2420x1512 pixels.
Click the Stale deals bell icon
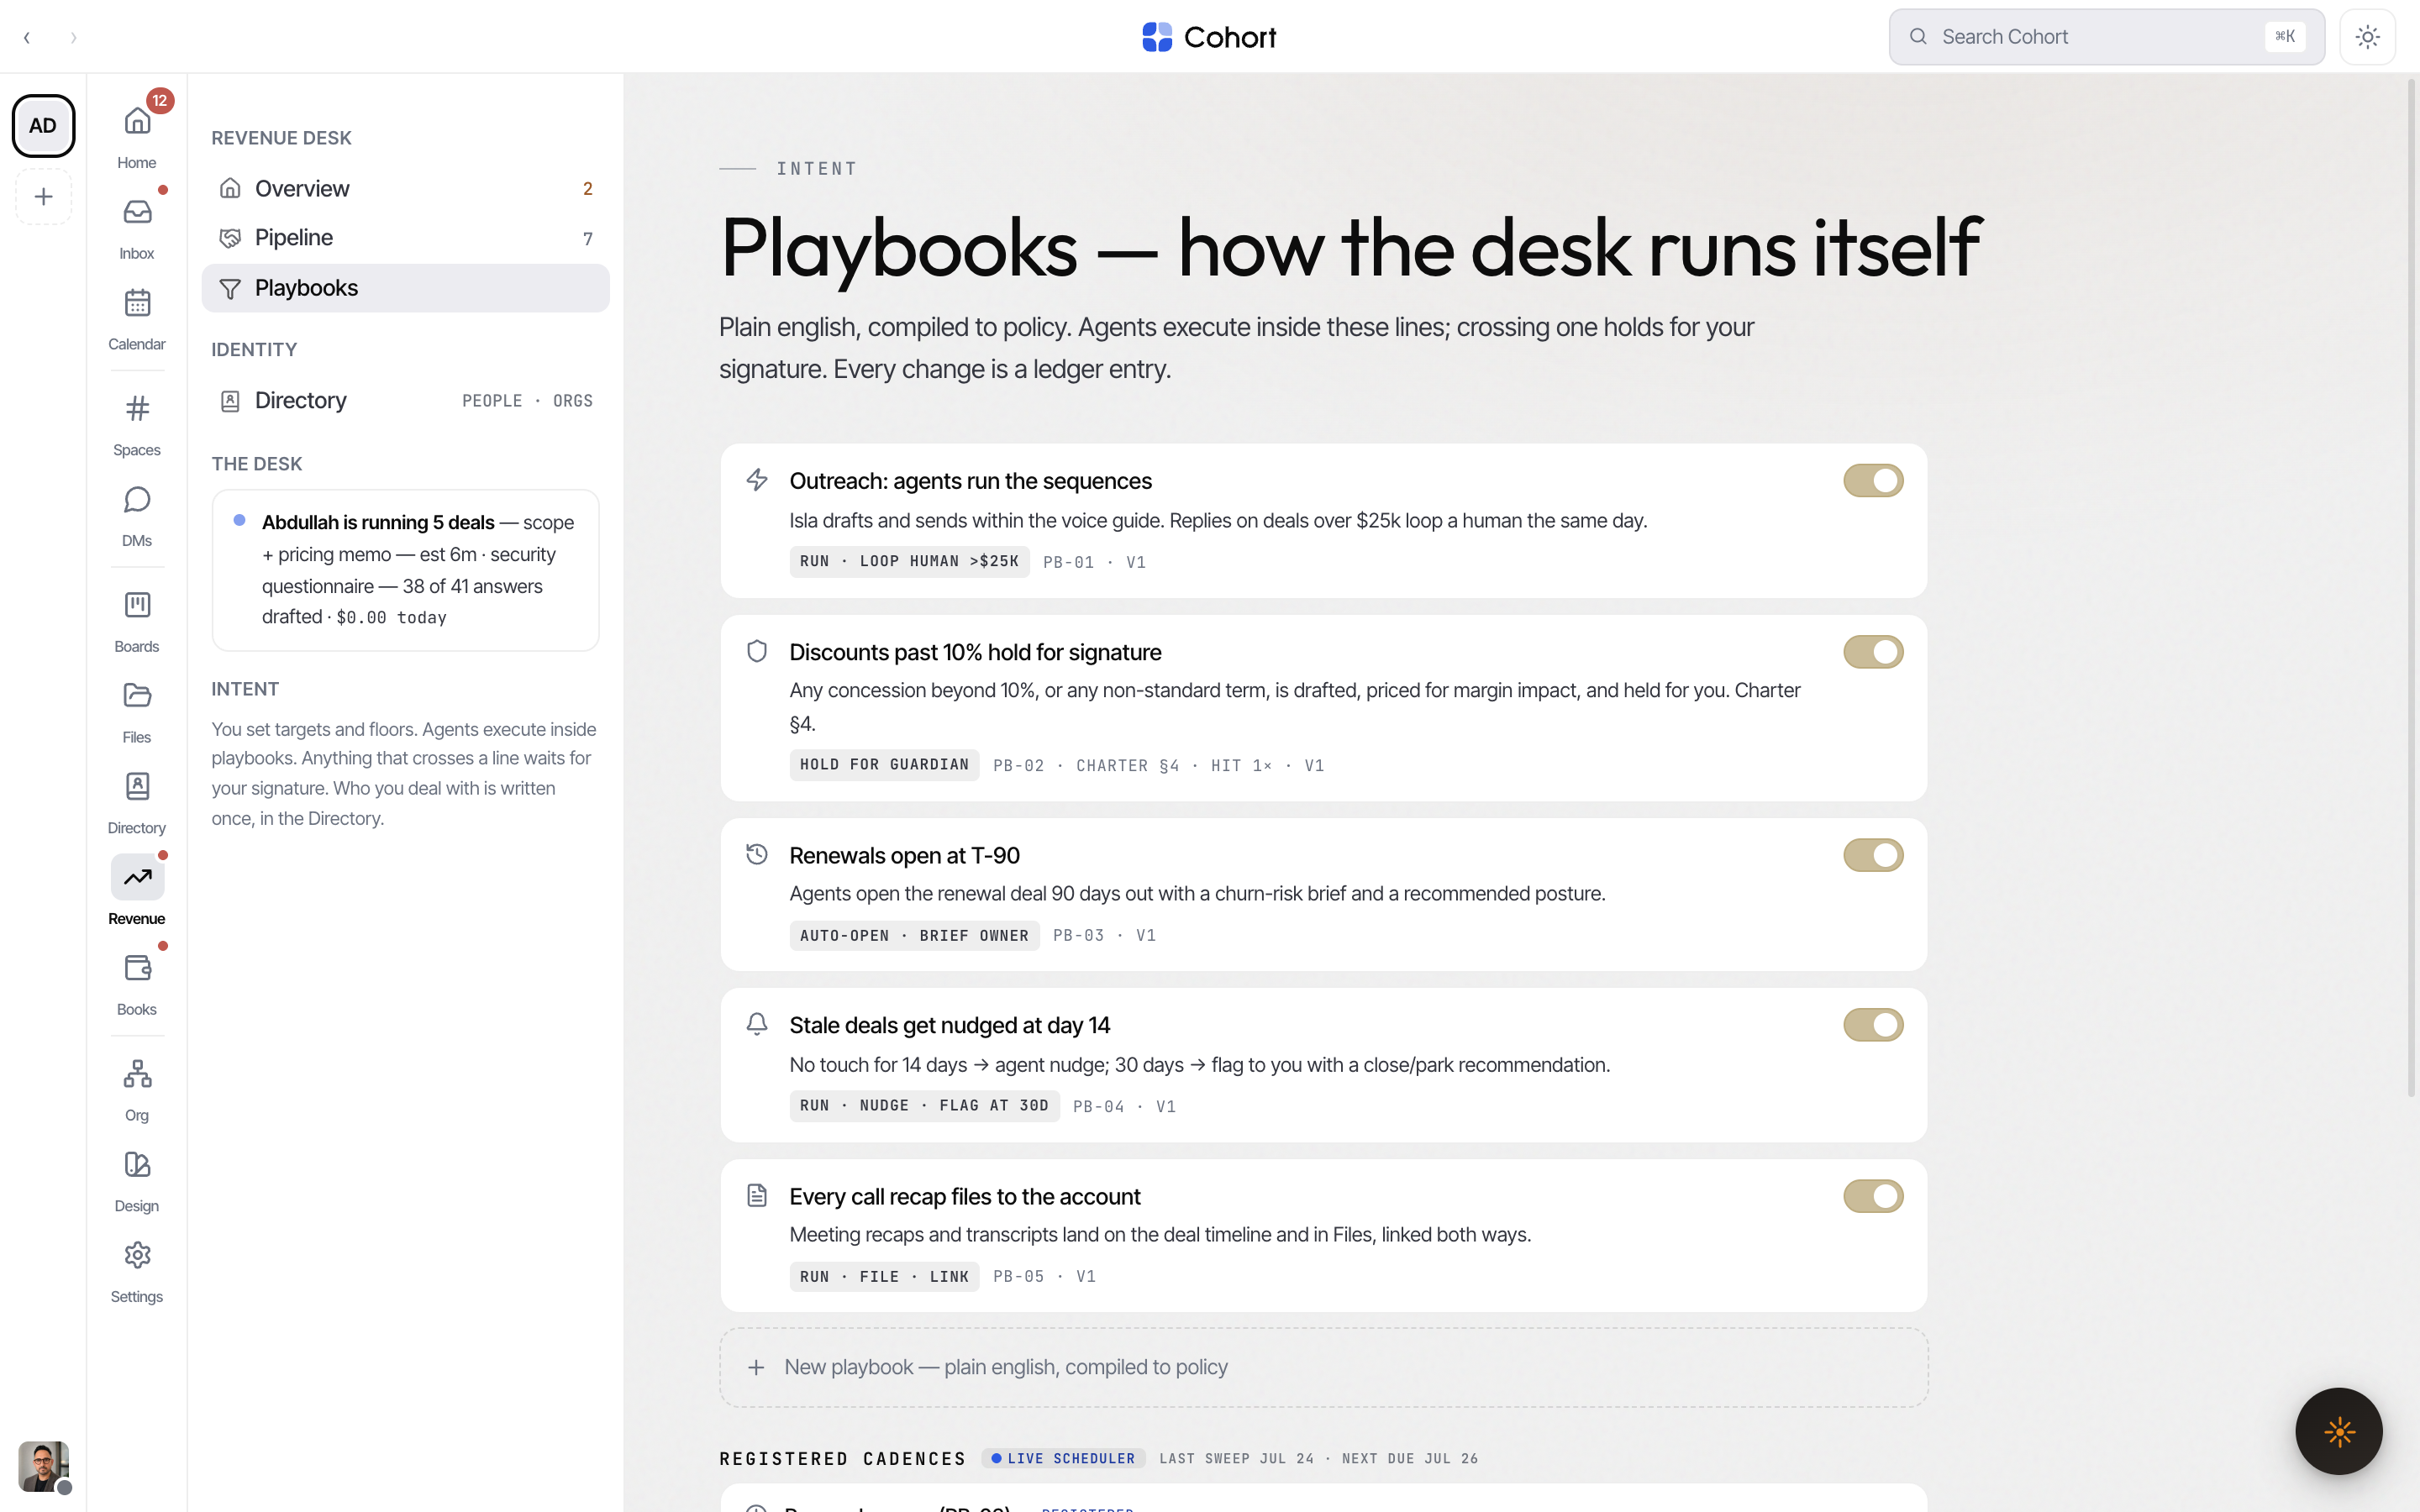[x=757, y=1024]
